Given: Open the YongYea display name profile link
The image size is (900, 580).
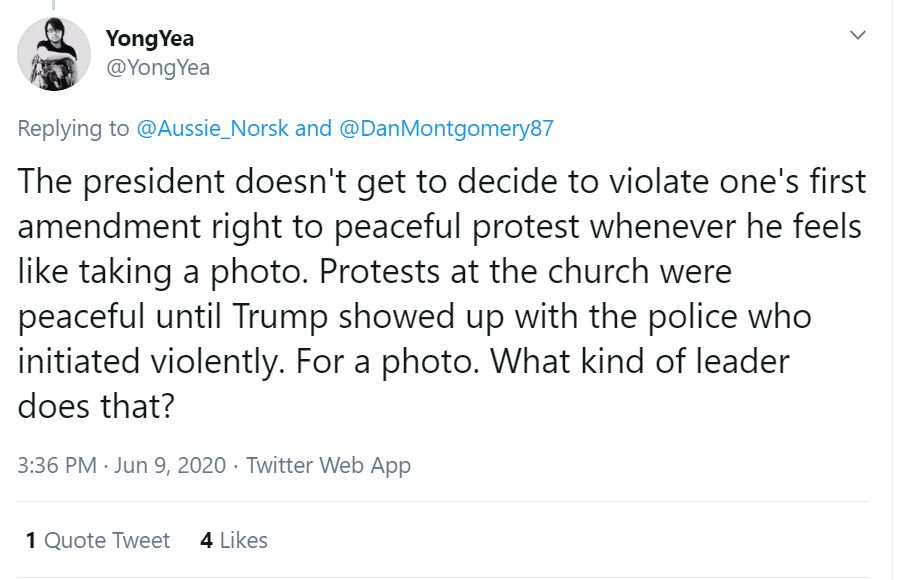Looking at the screenshot, I should 149,39.
